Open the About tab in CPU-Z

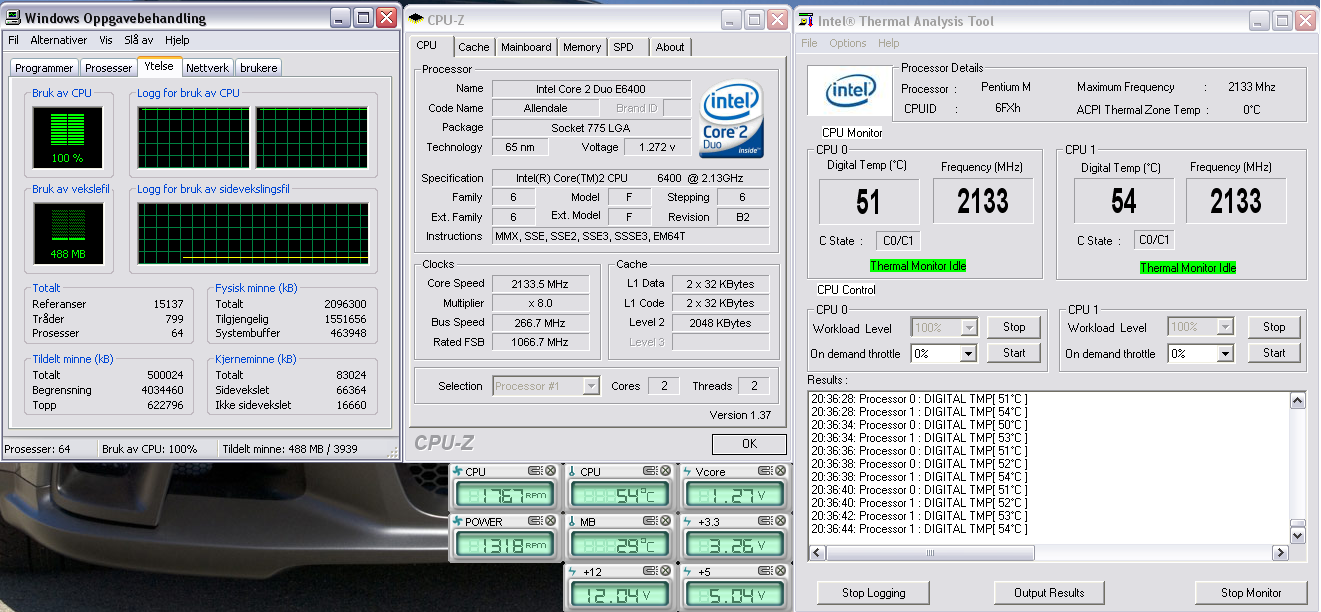(670, 47)
